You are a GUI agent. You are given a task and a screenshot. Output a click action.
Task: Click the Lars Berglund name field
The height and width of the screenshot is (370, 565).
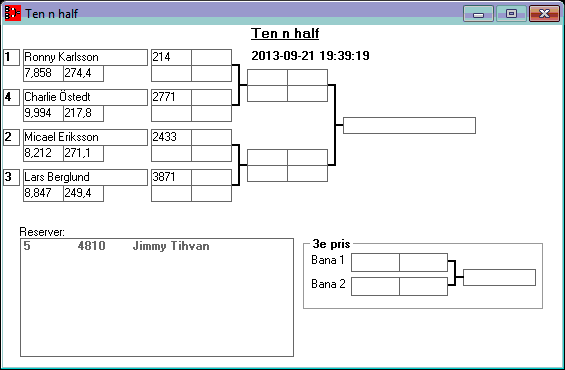[x=85, y=177]
